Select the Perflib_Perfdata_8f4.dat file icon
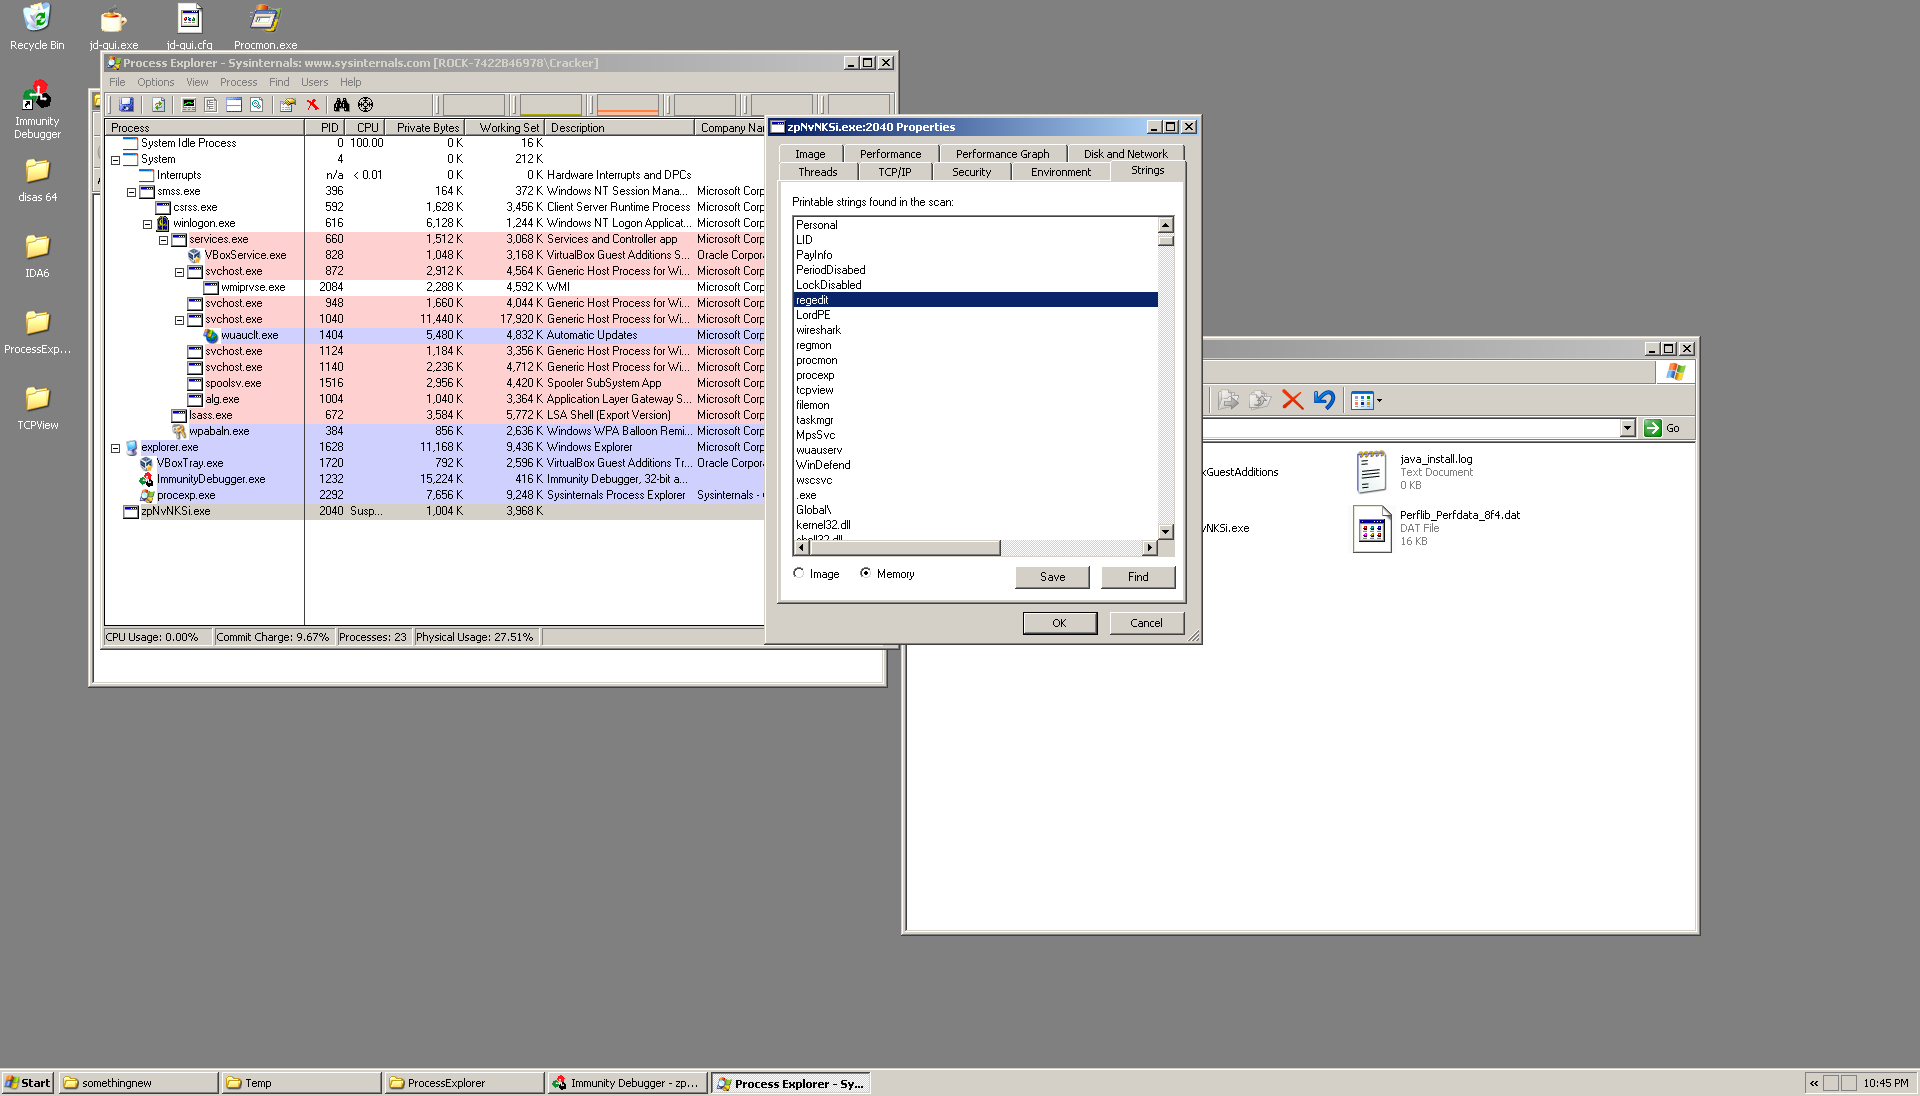The image size is (1920, 1096). (x=1371, y=528)
